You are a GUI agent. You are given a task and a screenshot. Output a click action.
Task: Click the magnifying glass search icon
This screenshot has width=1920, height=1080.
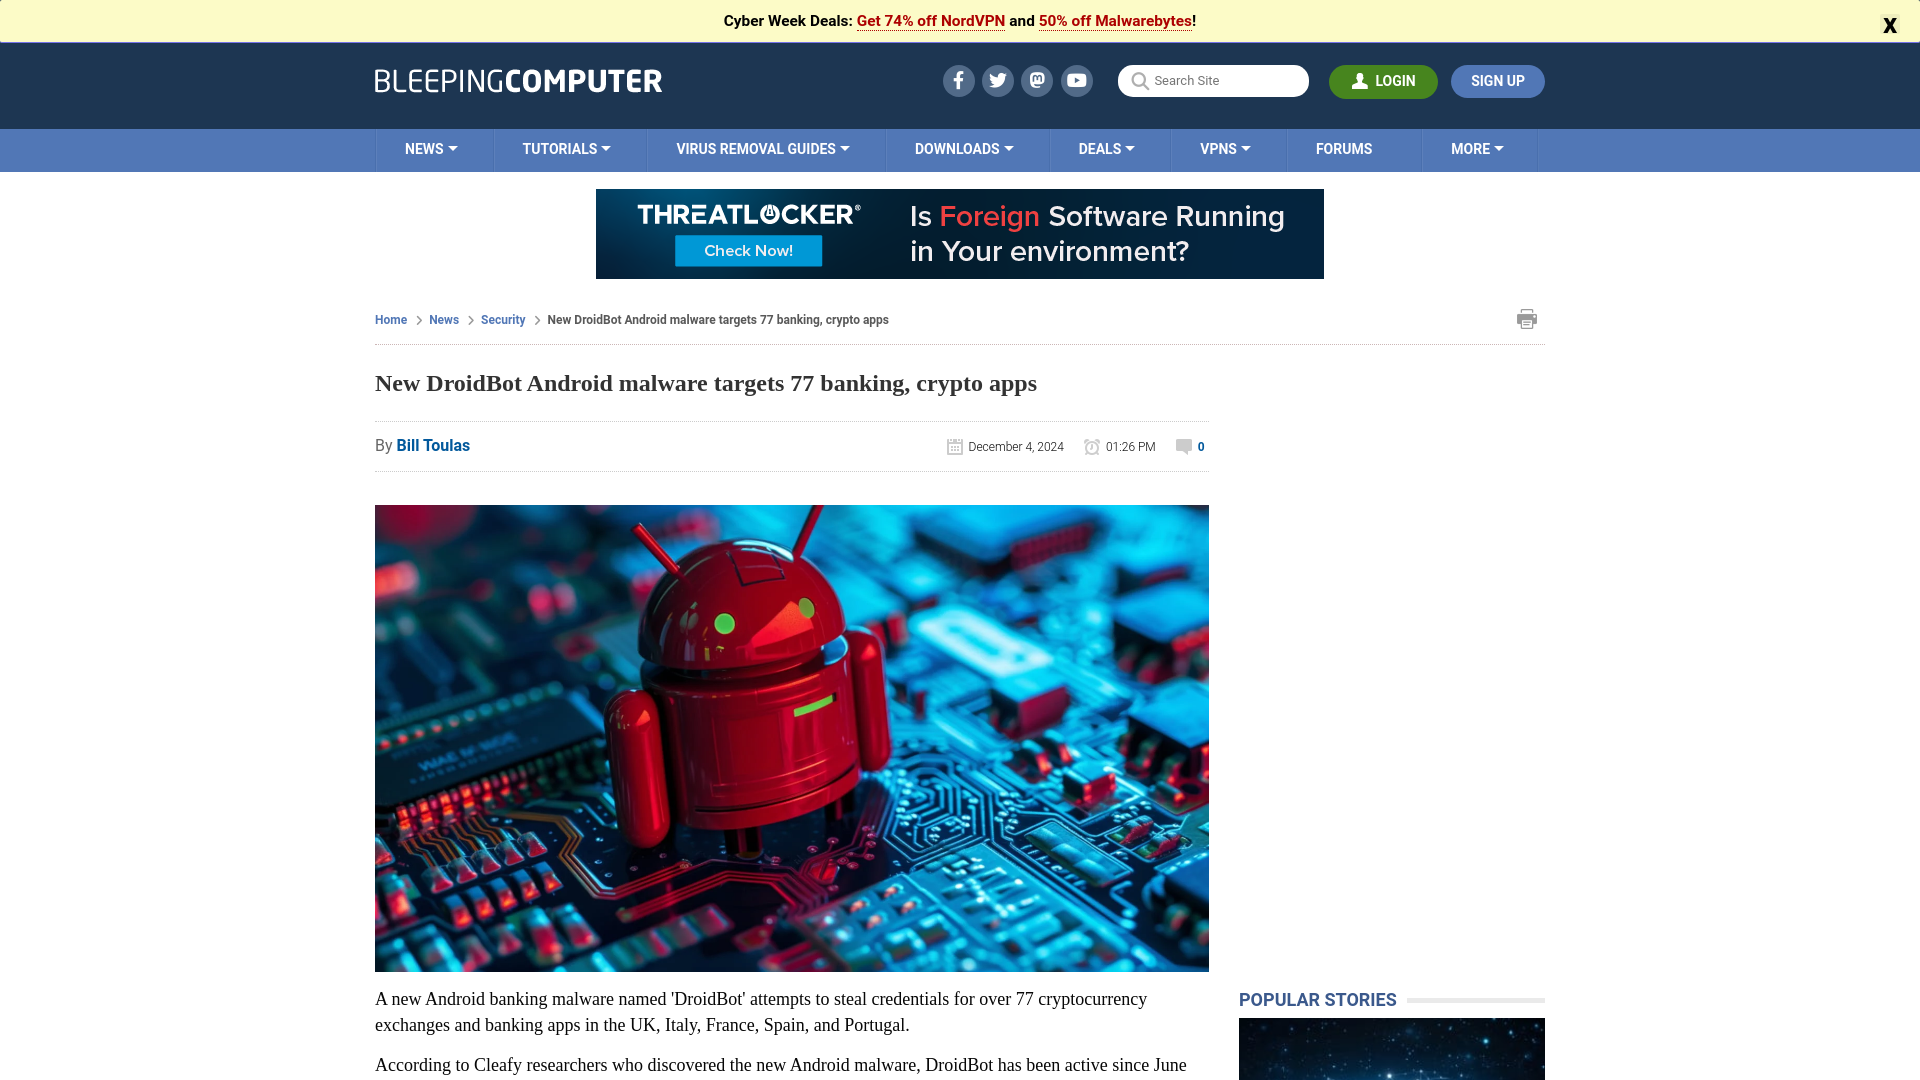[x=1139, y=81]
